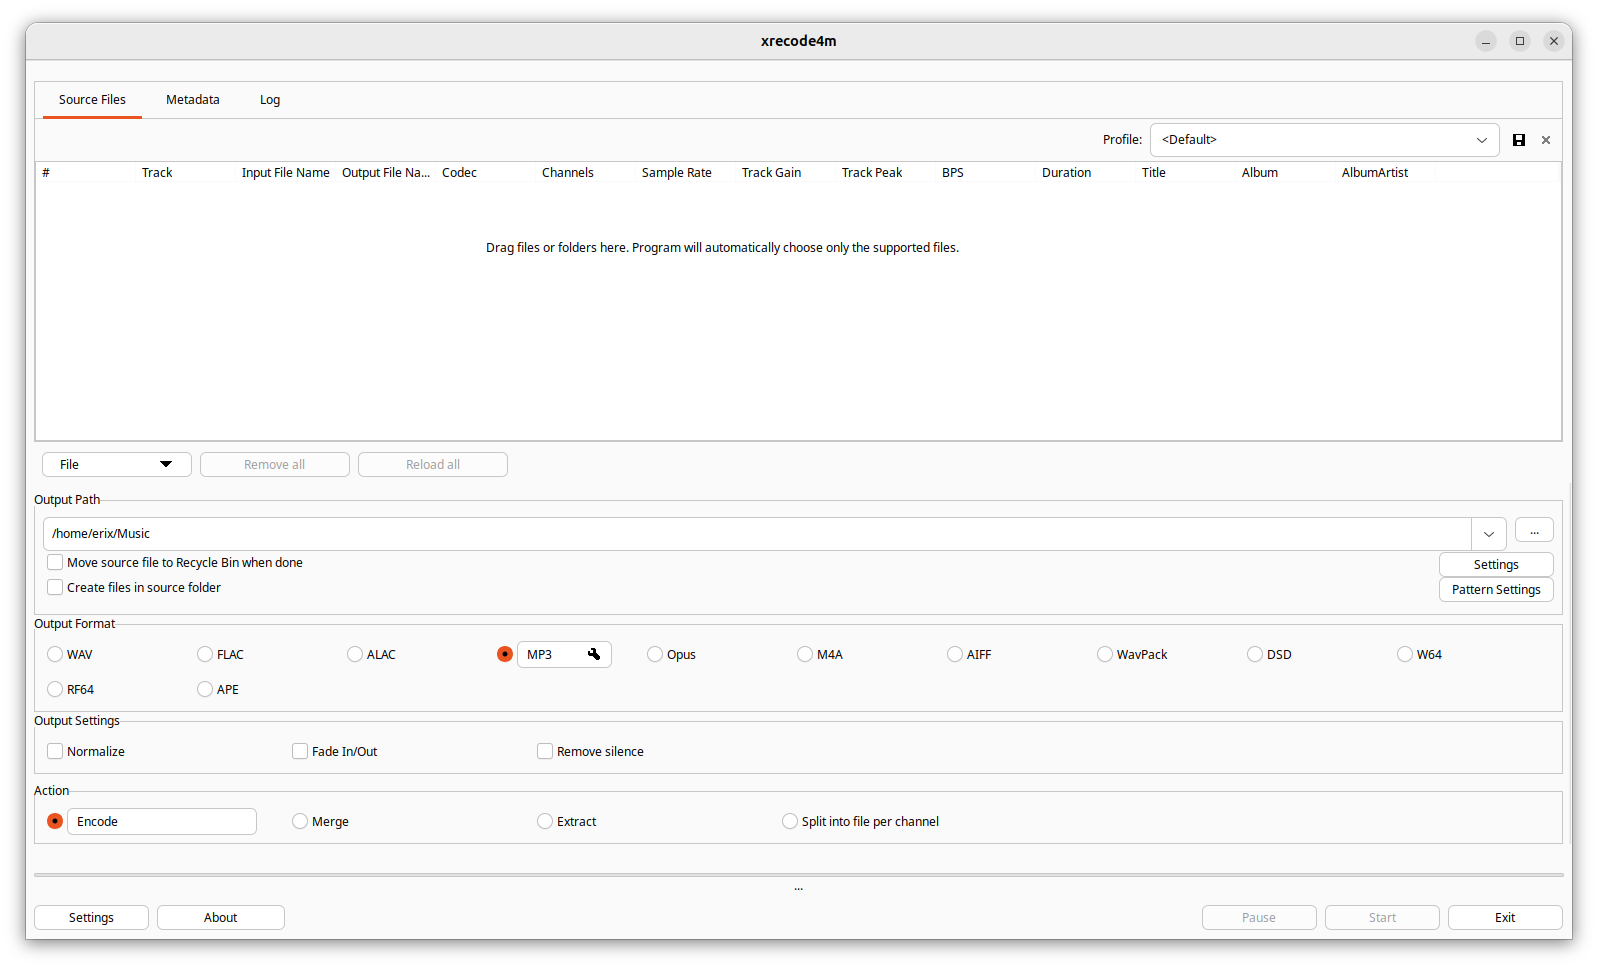This screenshot has width=1598, height=968.
Task: Open Pattern Settings
Action: (x=1496, y=590)
